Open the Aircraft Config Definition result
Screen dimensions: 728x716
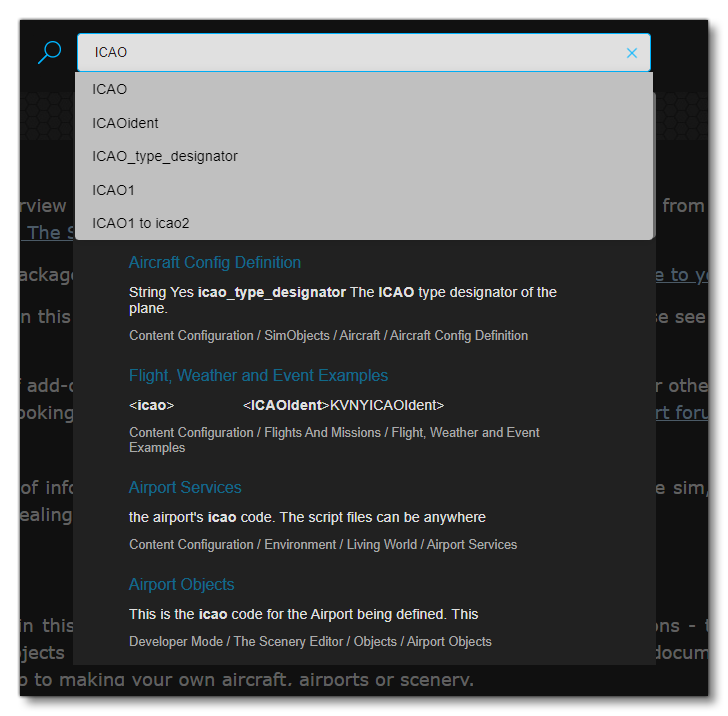[x=214, y=262]
